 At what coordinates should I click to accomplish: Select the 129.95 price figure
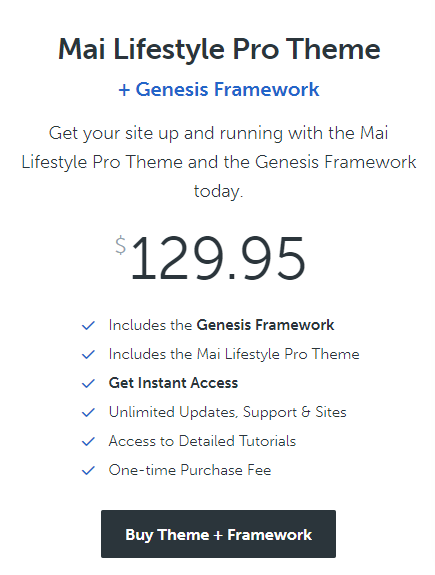coord(218,259)
